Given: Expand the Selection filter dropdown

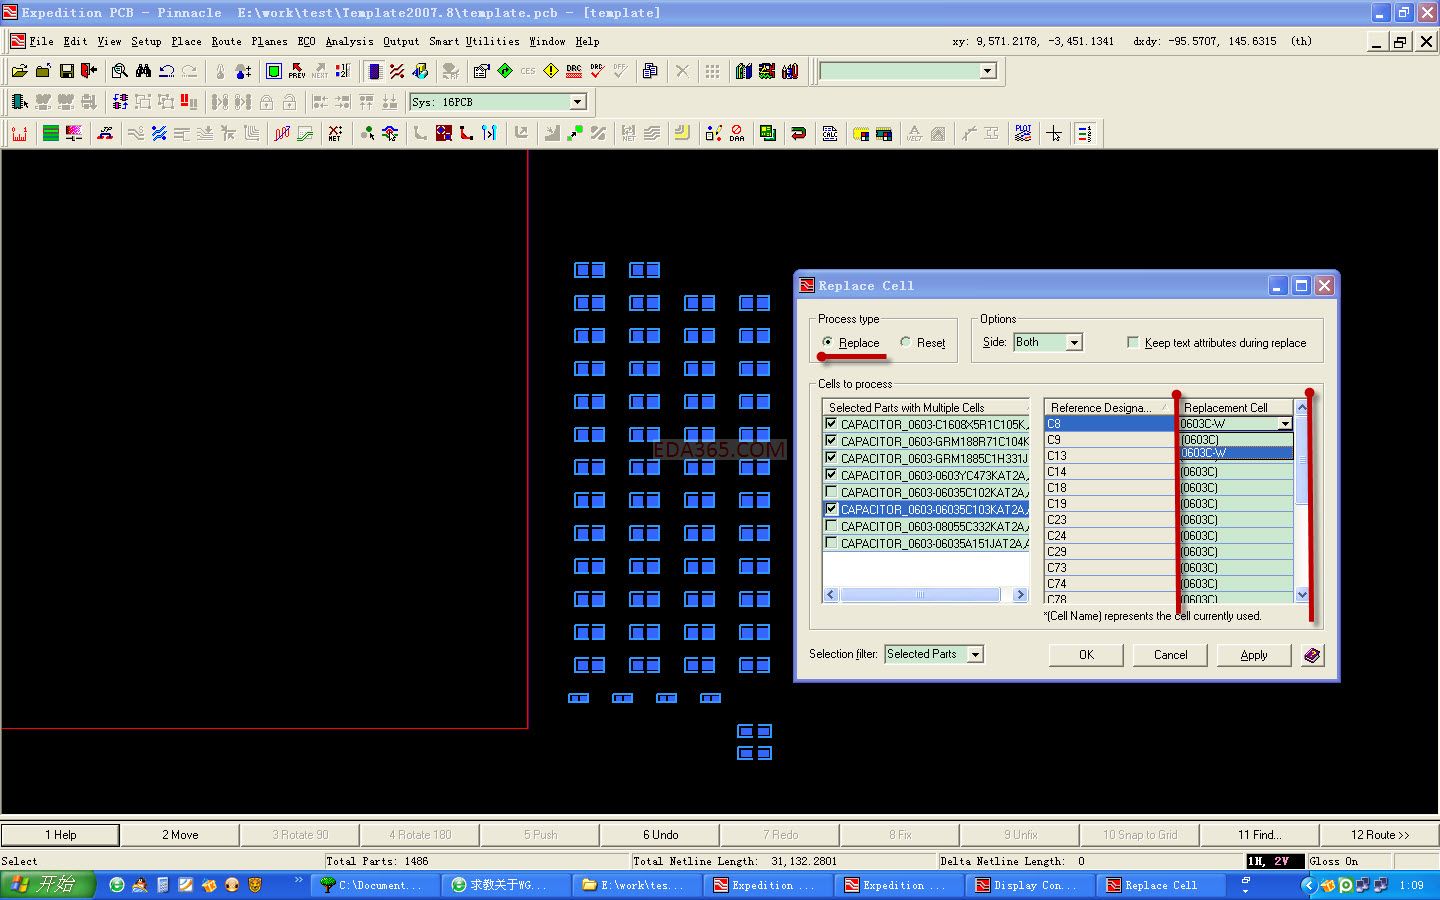Looking at the screenshot, I should pyautogui.click(x=975, y=654).
